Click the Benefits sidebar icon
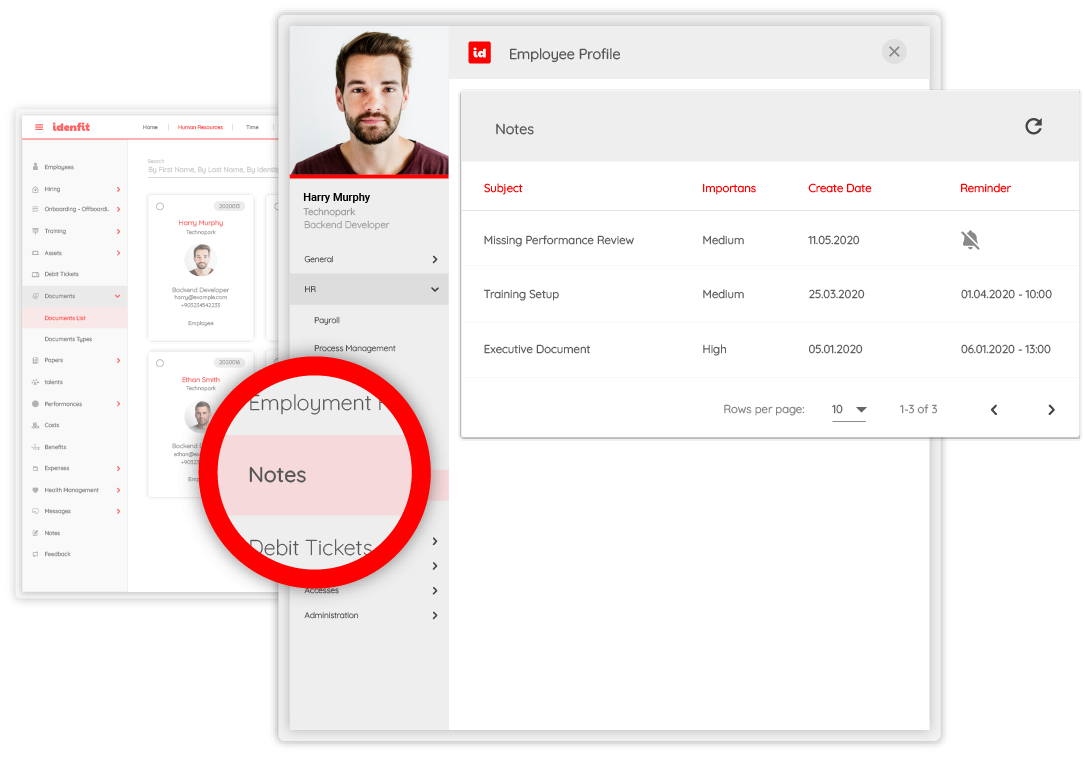The width and height of the screenshot is (1084, 757). point(35,447)
